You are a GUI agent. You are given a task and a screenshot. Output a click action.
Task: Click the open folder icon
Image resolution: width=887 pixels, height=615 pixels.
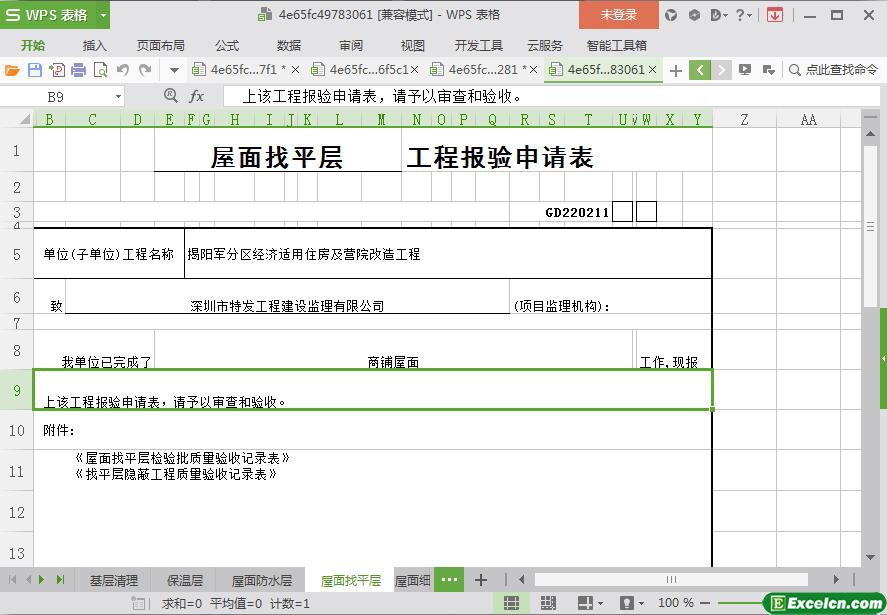[12, 70]
